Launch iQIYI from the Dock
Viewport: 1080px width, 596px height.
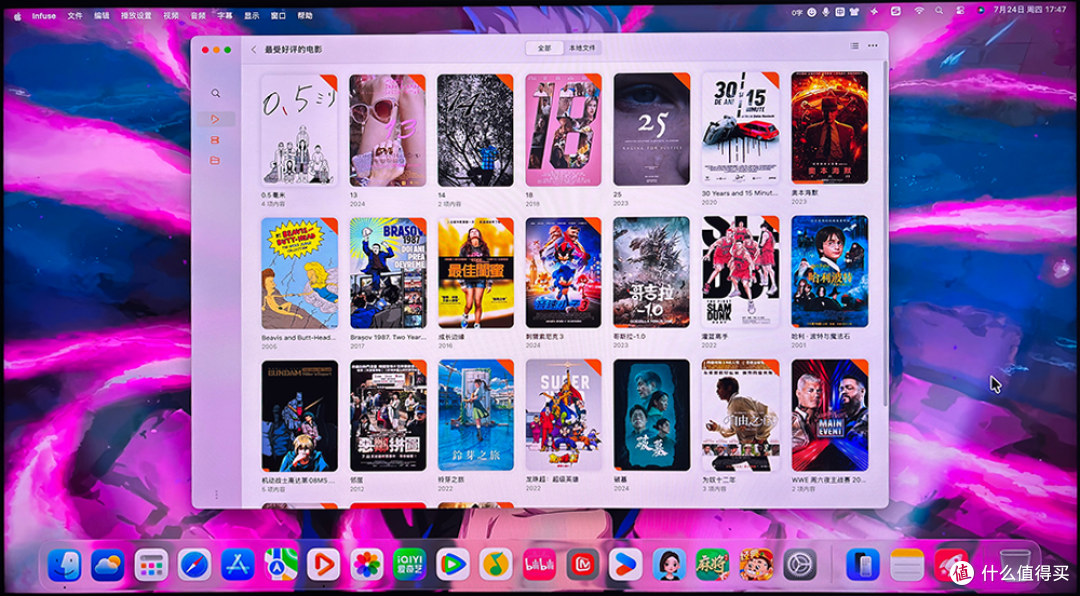pos(410,566)
